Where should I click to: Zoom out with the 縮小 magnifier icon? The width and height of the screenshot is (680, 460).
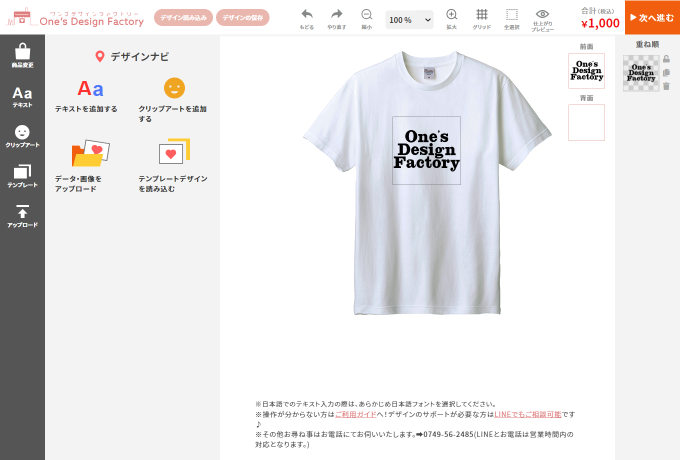coord(367,15)
